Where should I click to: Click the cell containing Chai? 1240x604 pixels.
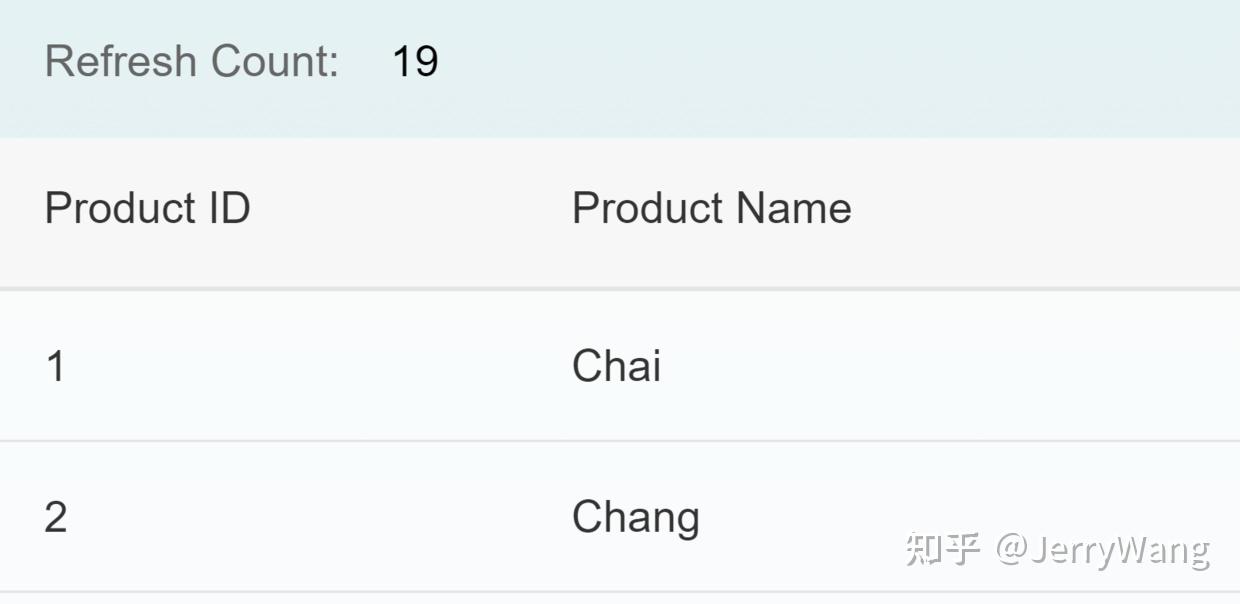click(616, 366)
